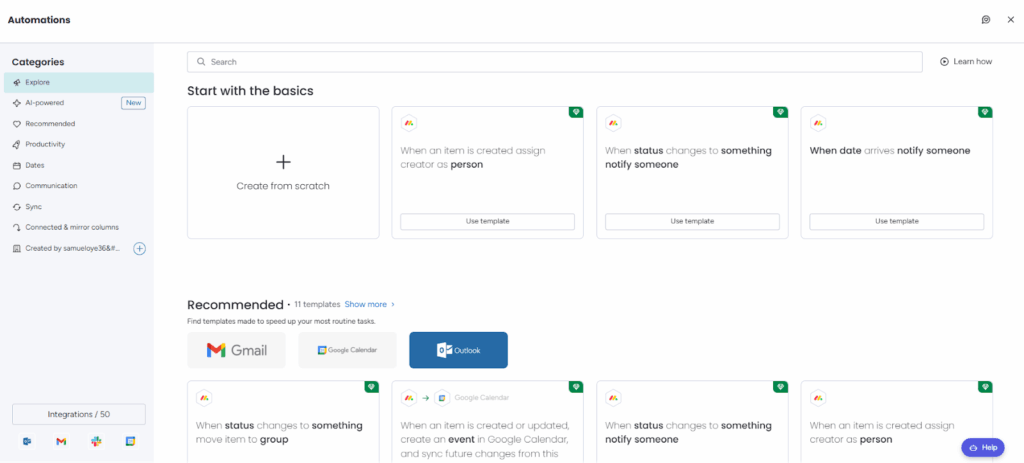Click the Gmail icon below Integrations
This screenshot has width=1024, height=463.
click(x=61, y=441)
